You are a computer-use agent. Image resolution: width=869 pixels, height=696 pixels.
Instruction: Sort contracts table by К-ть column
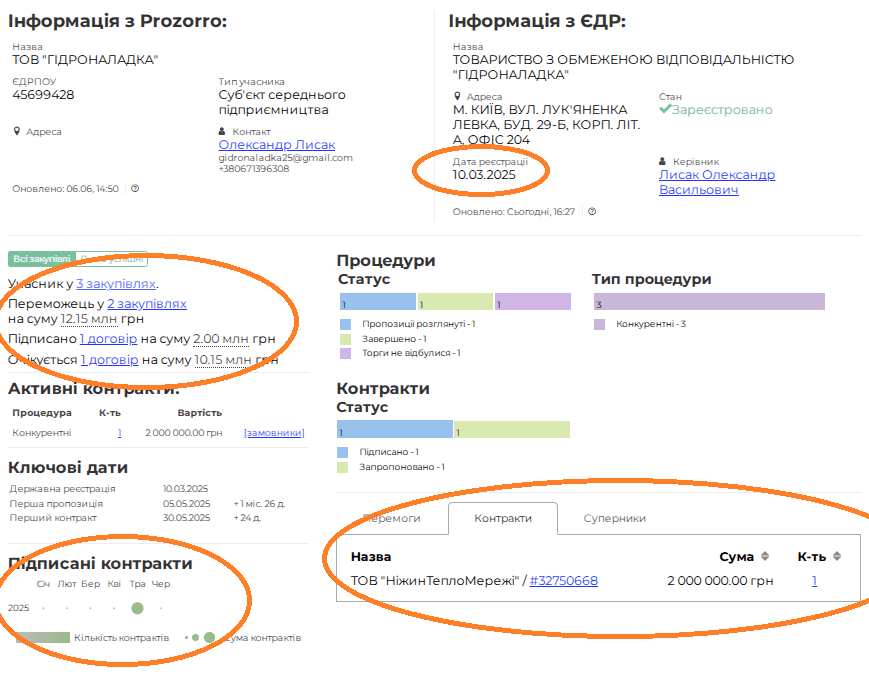tap(837, 556)
